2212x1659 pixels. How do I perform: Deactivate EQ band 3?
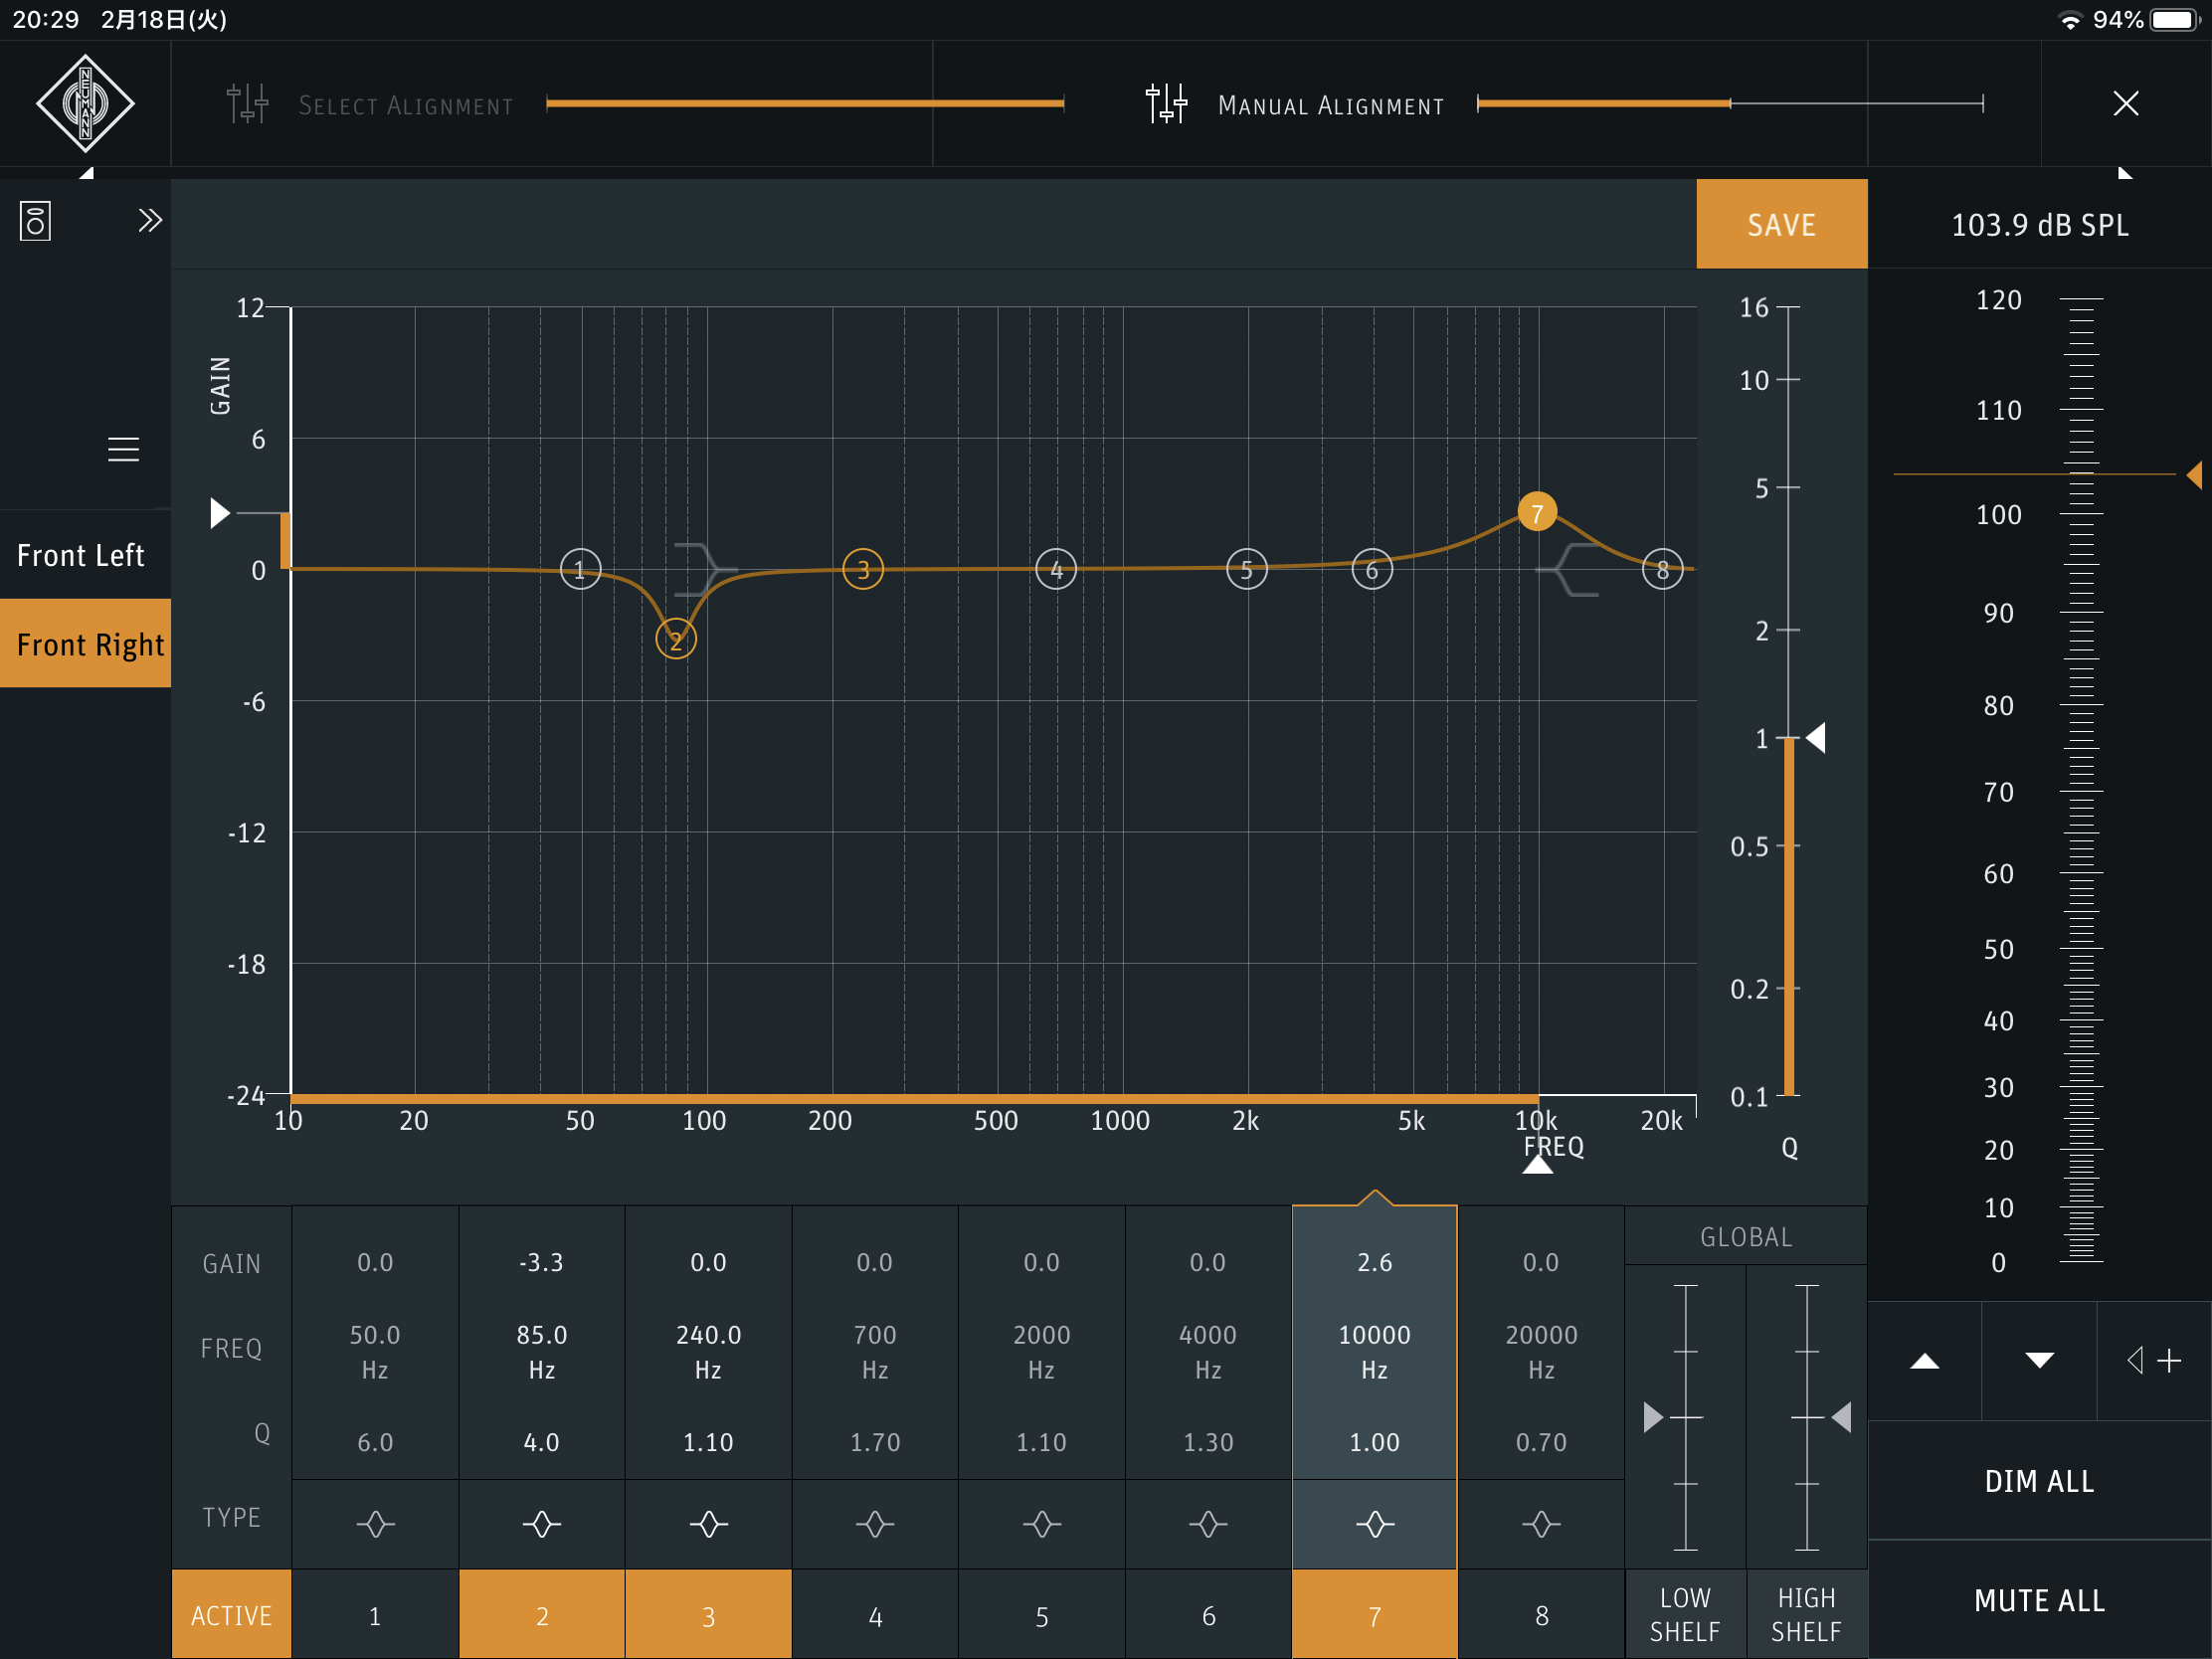(x=708, y=1615)
